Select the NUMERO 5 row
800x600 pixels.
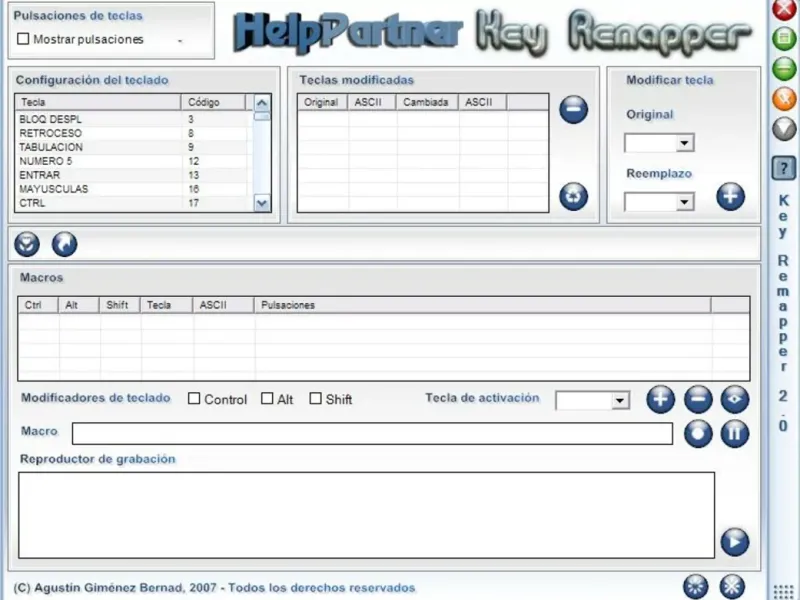pyautogui.click(x=134, y=161)
